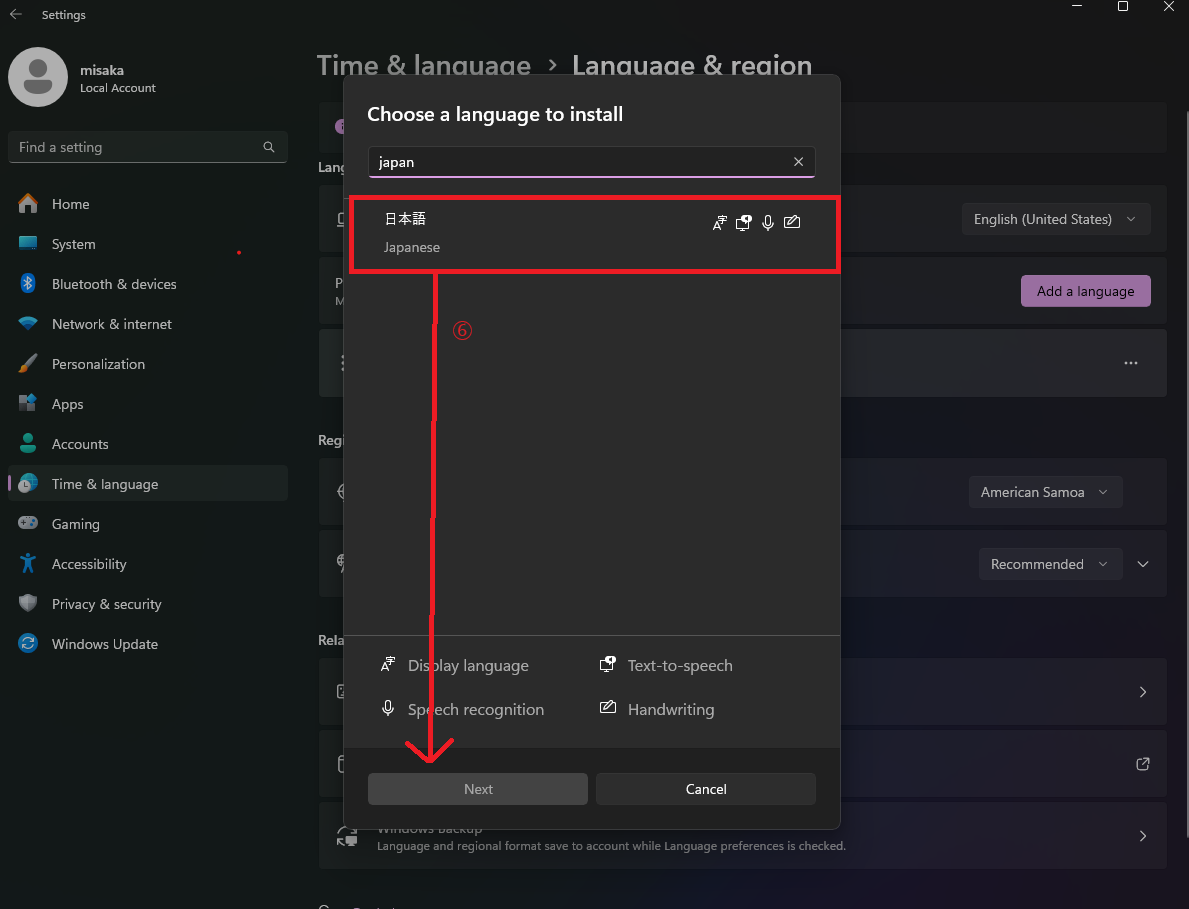
Task: Click the search magnifier icon
Action: click(x=268, y=147)
